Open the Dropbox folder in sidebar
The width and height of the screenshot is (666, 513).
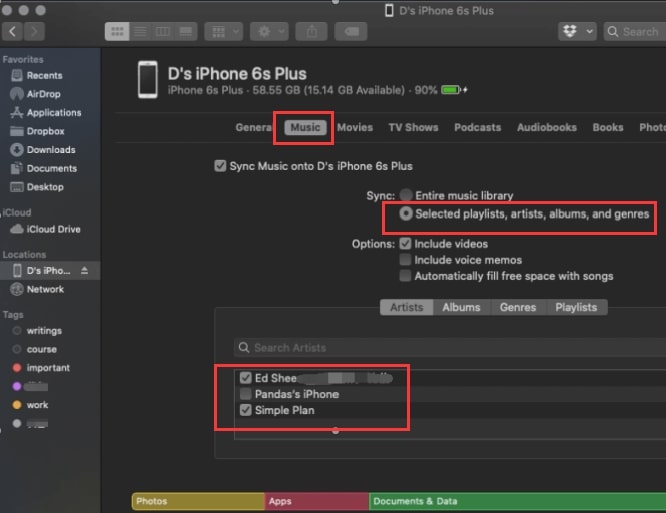click(x=45, y=132)
